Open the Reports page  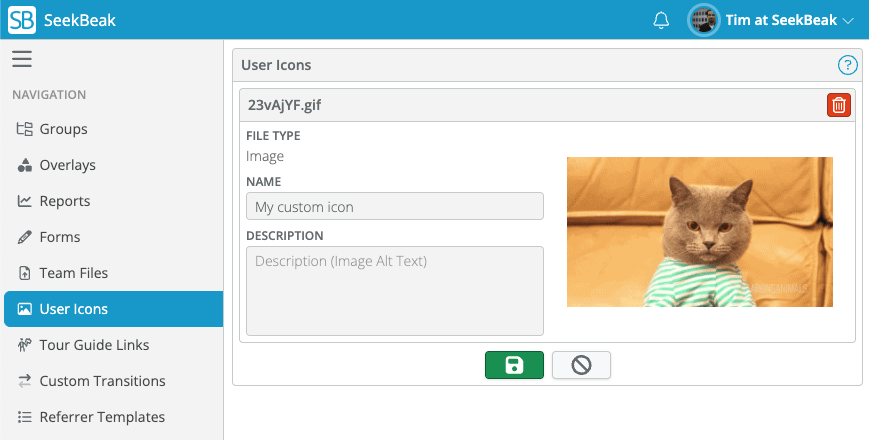click(x=65, y=201)
